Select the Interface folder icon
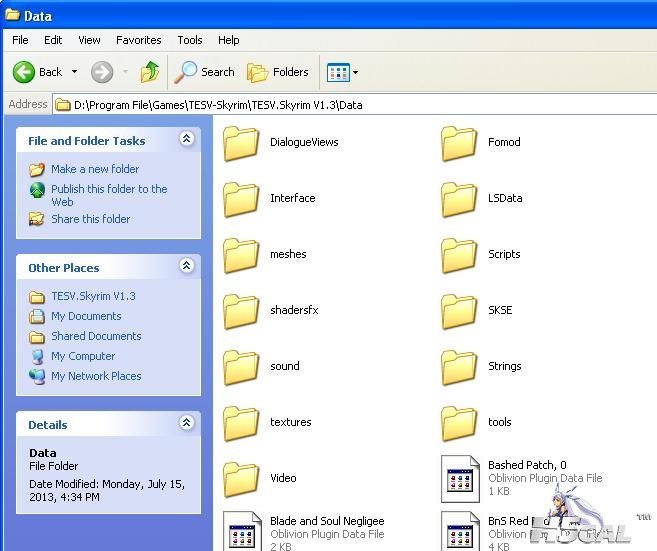657x551 pixels. pos(241,199)
